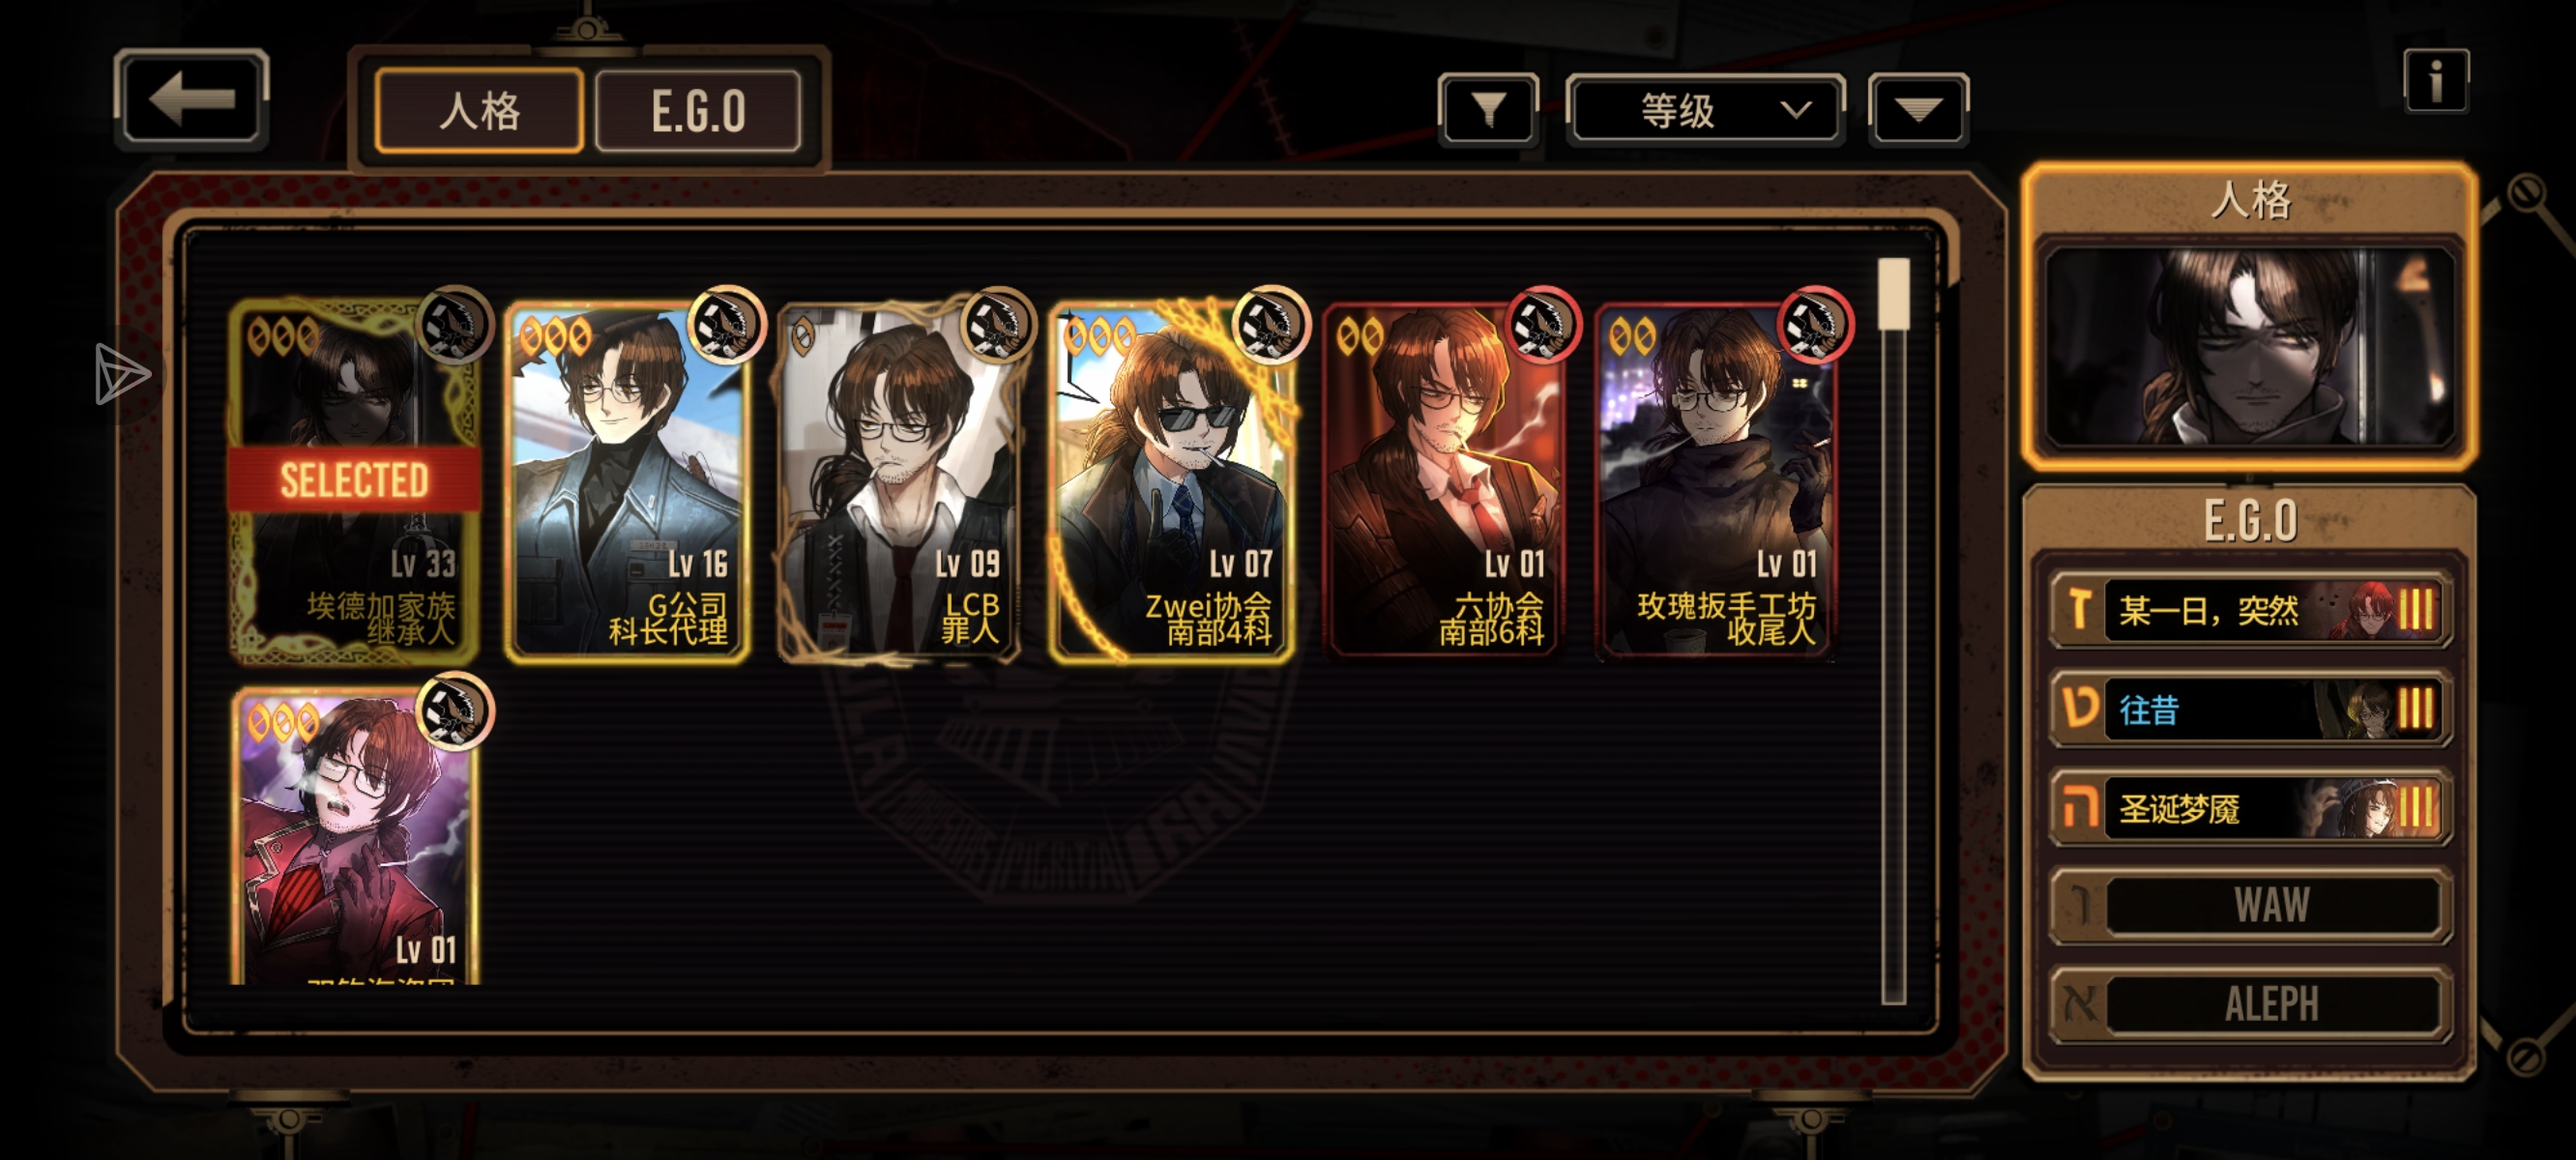Open the equipped identity portrait thumbnail

(2250, 347)
